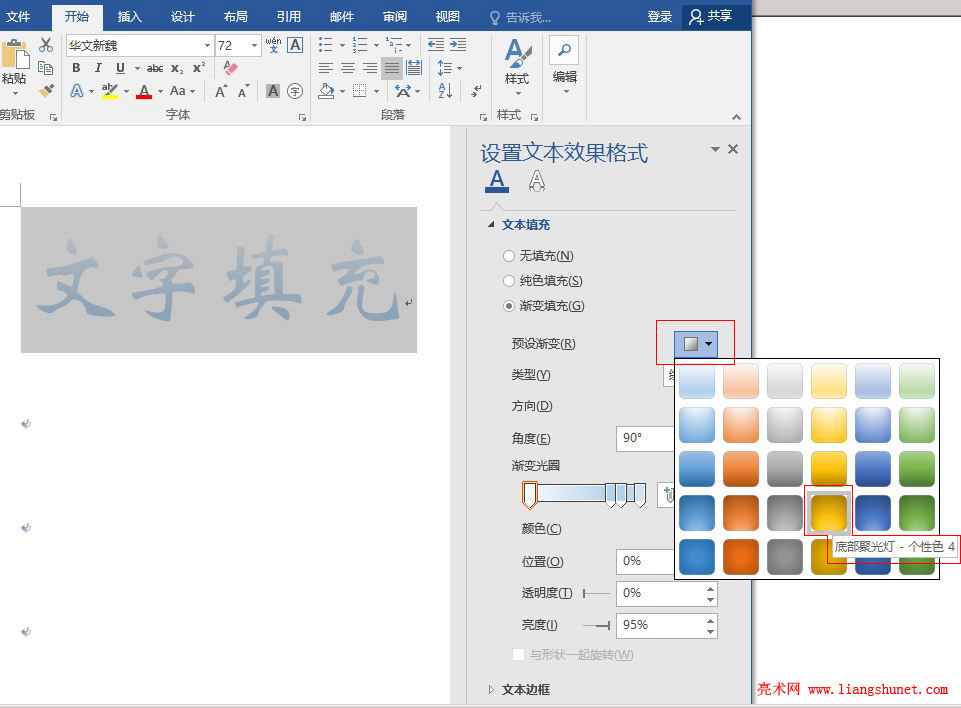The height and width of the screenshot is (708, 961).
Task: Pick the highlighted gold gradient swatch 底部聚光灯 个性色 4
Action: [828, 512]
